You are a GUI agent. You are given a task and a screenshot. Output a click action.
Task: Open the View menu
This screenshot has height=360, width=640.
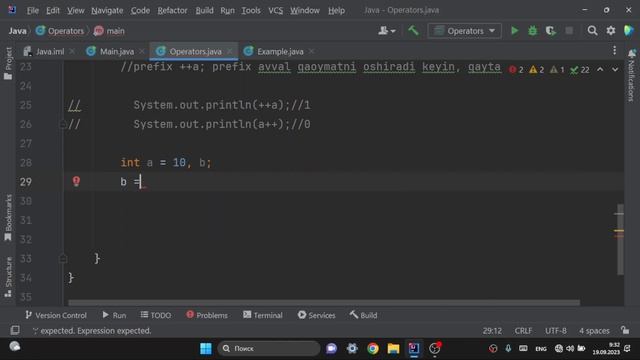[76, 11]
